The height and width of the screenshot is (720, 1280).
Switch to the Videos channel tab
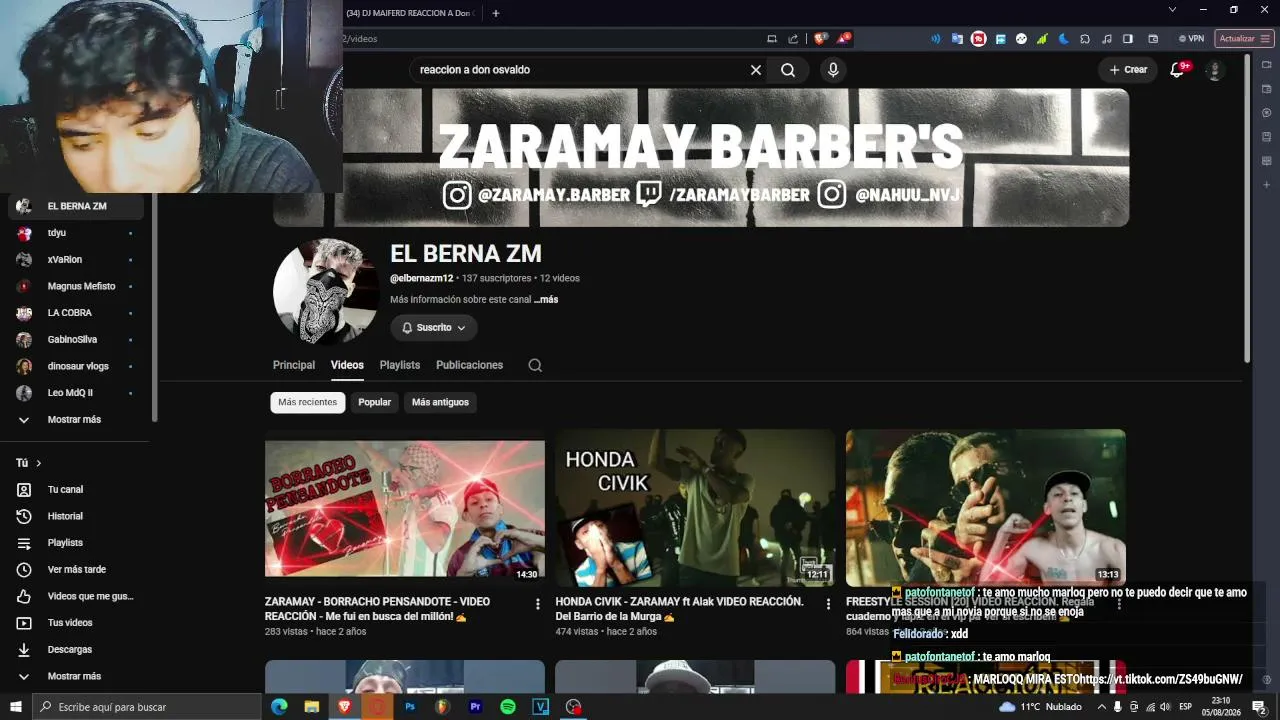[x=347, y=365]
